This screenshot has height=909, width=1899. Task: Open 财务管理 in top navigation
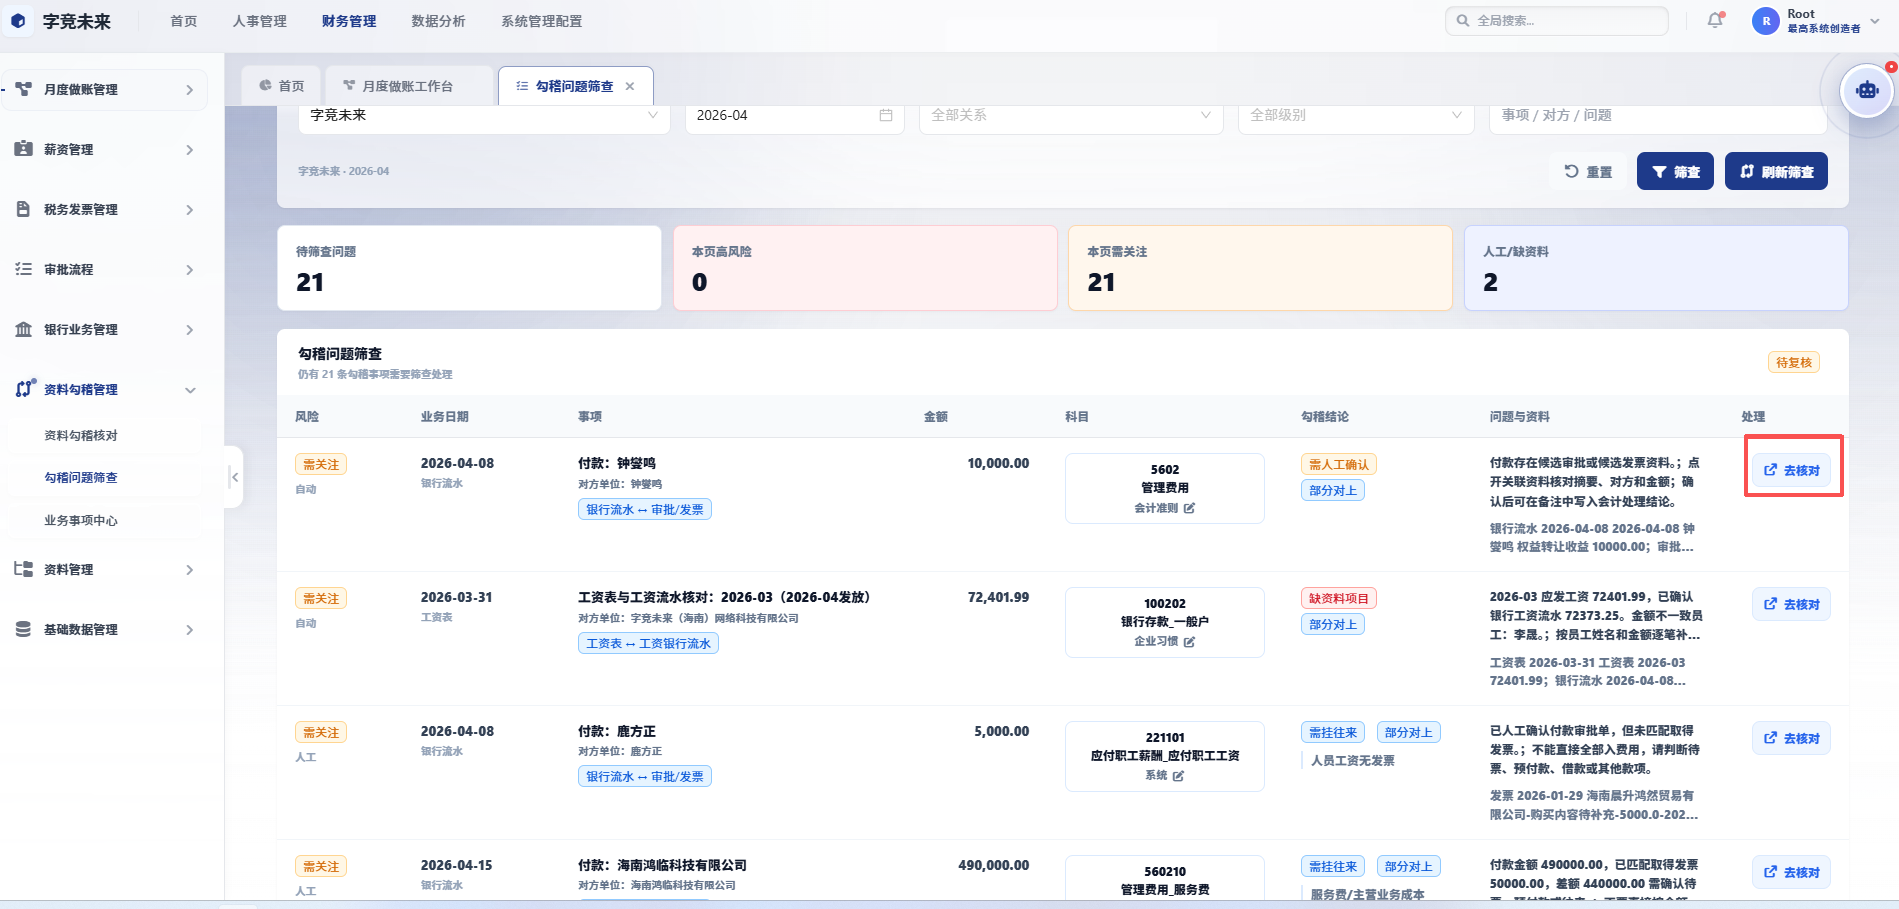click(349, 21)
